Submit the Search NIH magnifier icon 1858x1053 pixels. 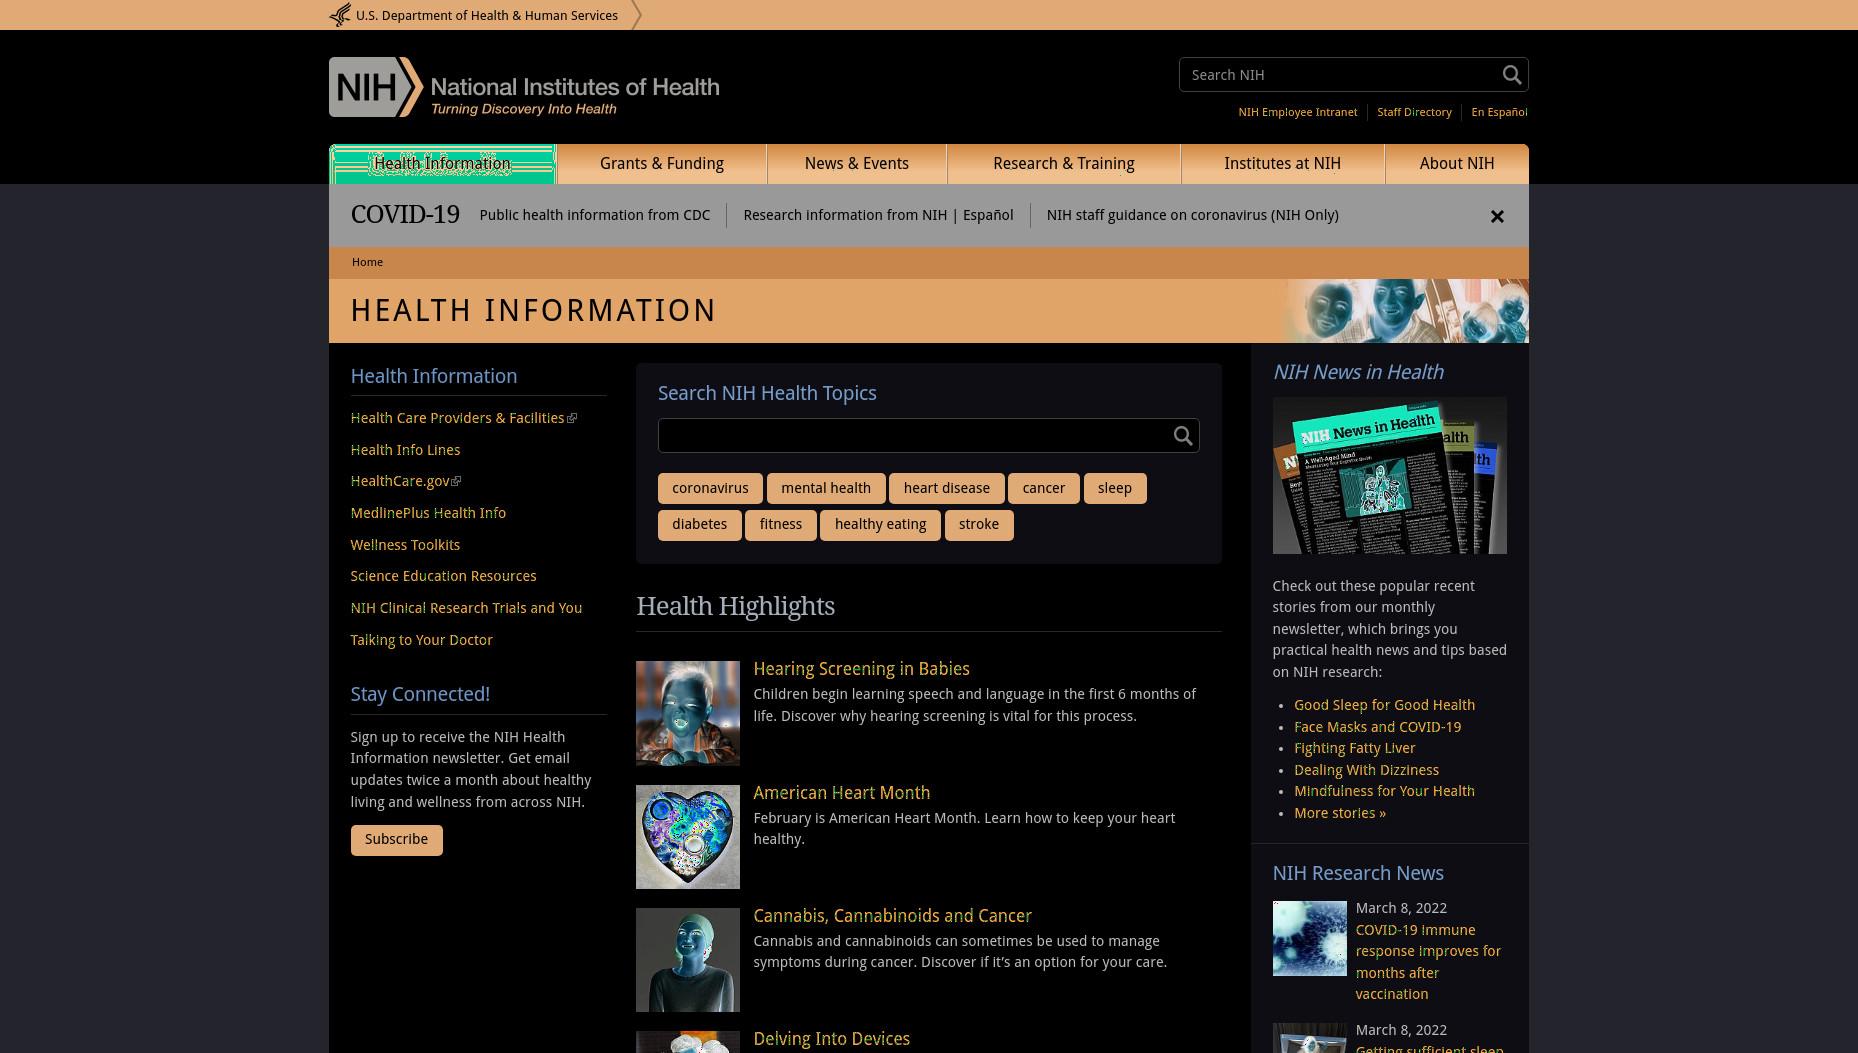click(x=1512, y=75)
